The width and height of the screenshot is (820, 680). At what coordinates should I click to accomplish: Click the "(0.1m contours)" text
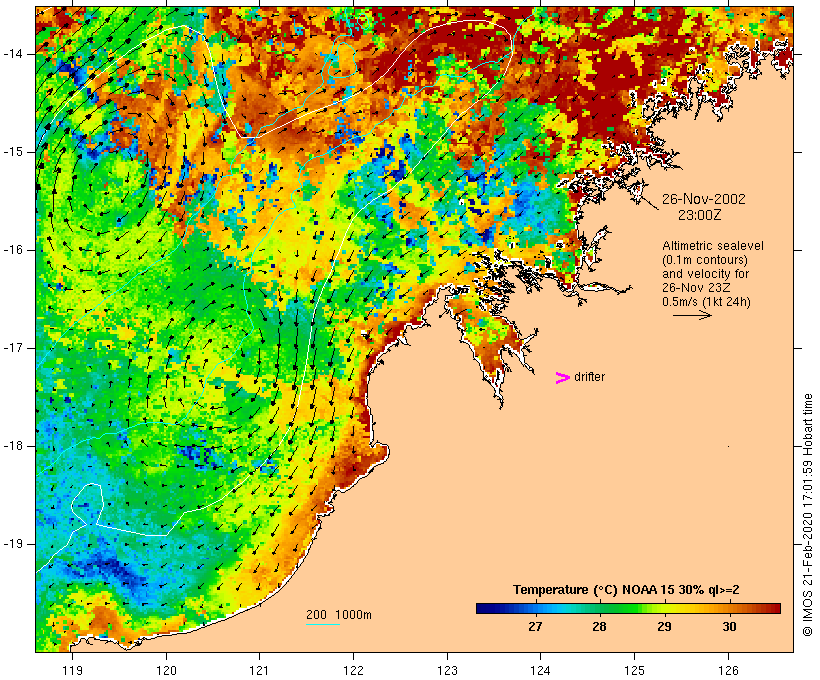[705, 260]
